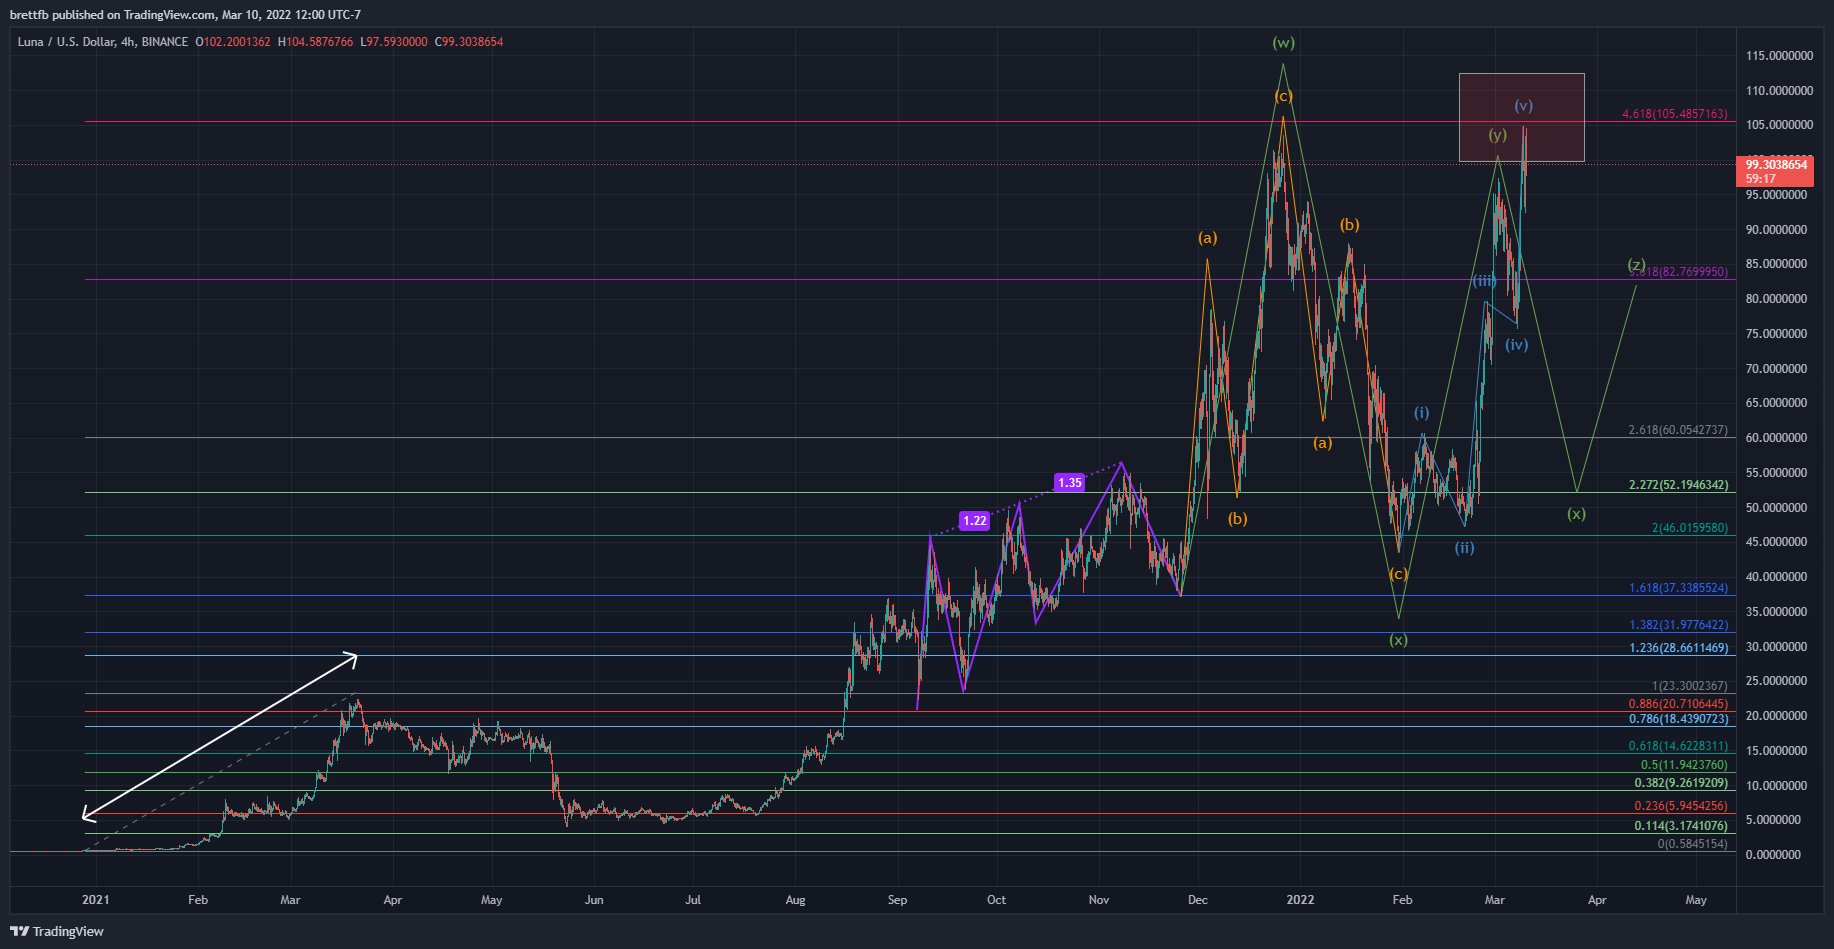Click the green (z) wave label
The image size is (1834, 949).
click(x=1636, y=264)
